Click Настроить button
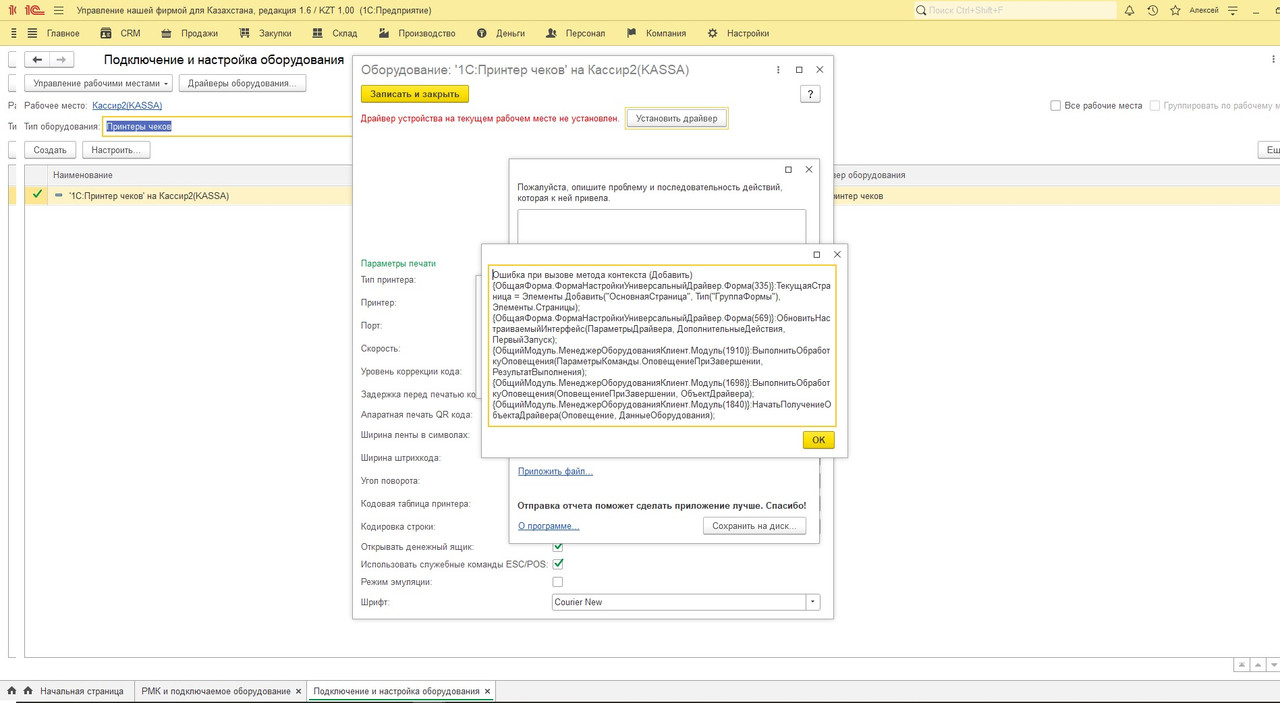This screenshot has height=703, width=1280. [116, 150]
